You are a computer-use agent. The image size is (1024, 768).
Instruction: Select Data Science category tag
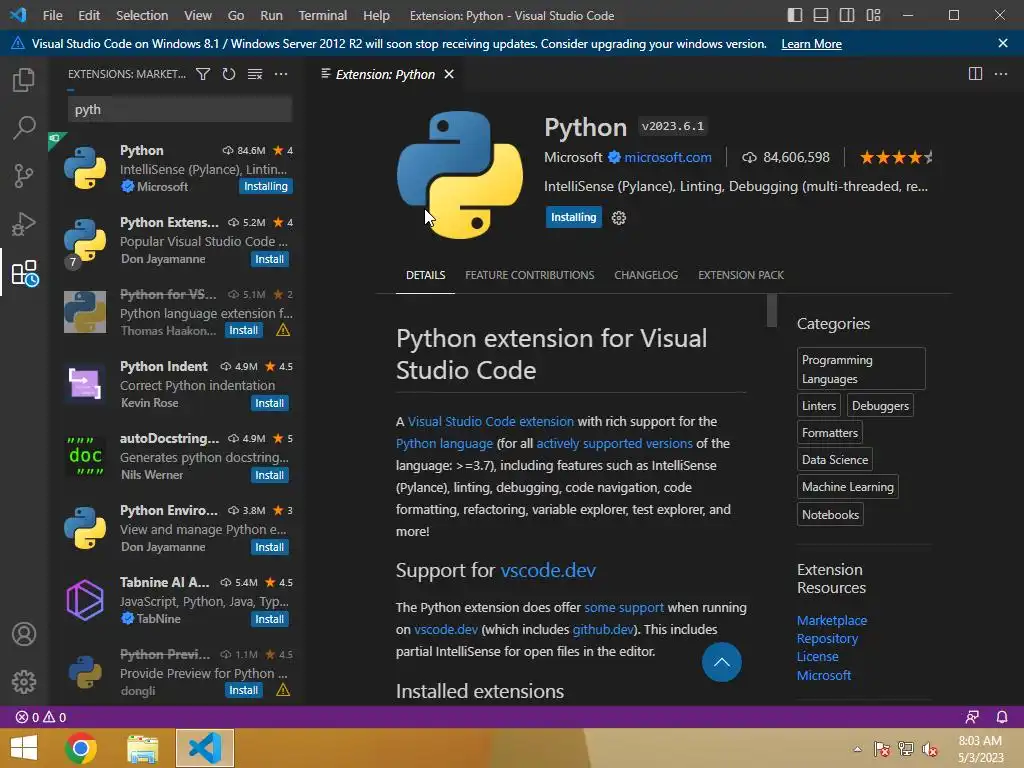(835, 460)
